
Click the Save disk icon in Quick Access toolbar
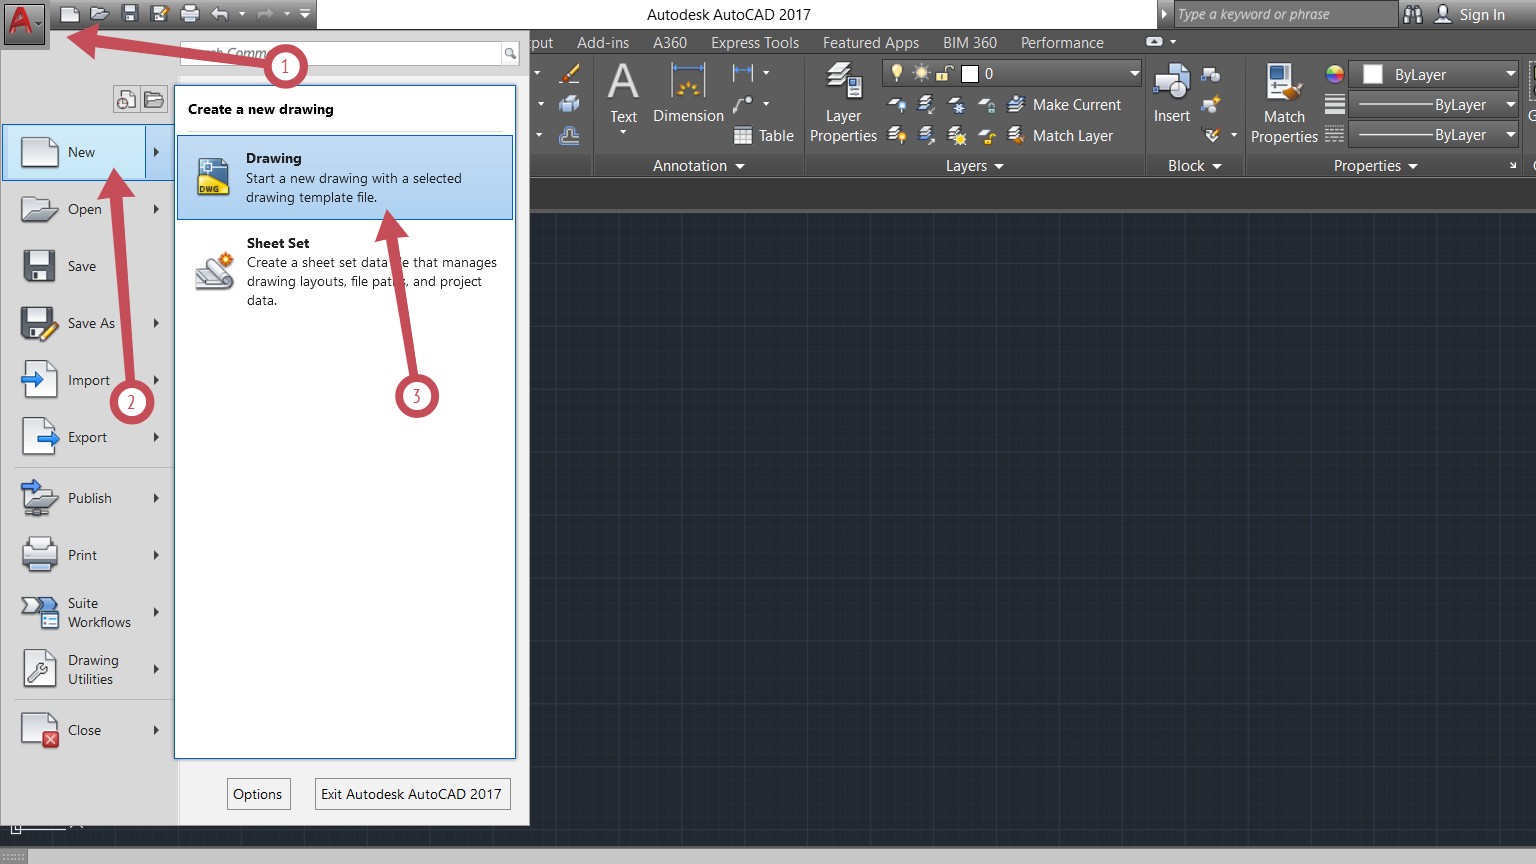(x=129, y=14)
